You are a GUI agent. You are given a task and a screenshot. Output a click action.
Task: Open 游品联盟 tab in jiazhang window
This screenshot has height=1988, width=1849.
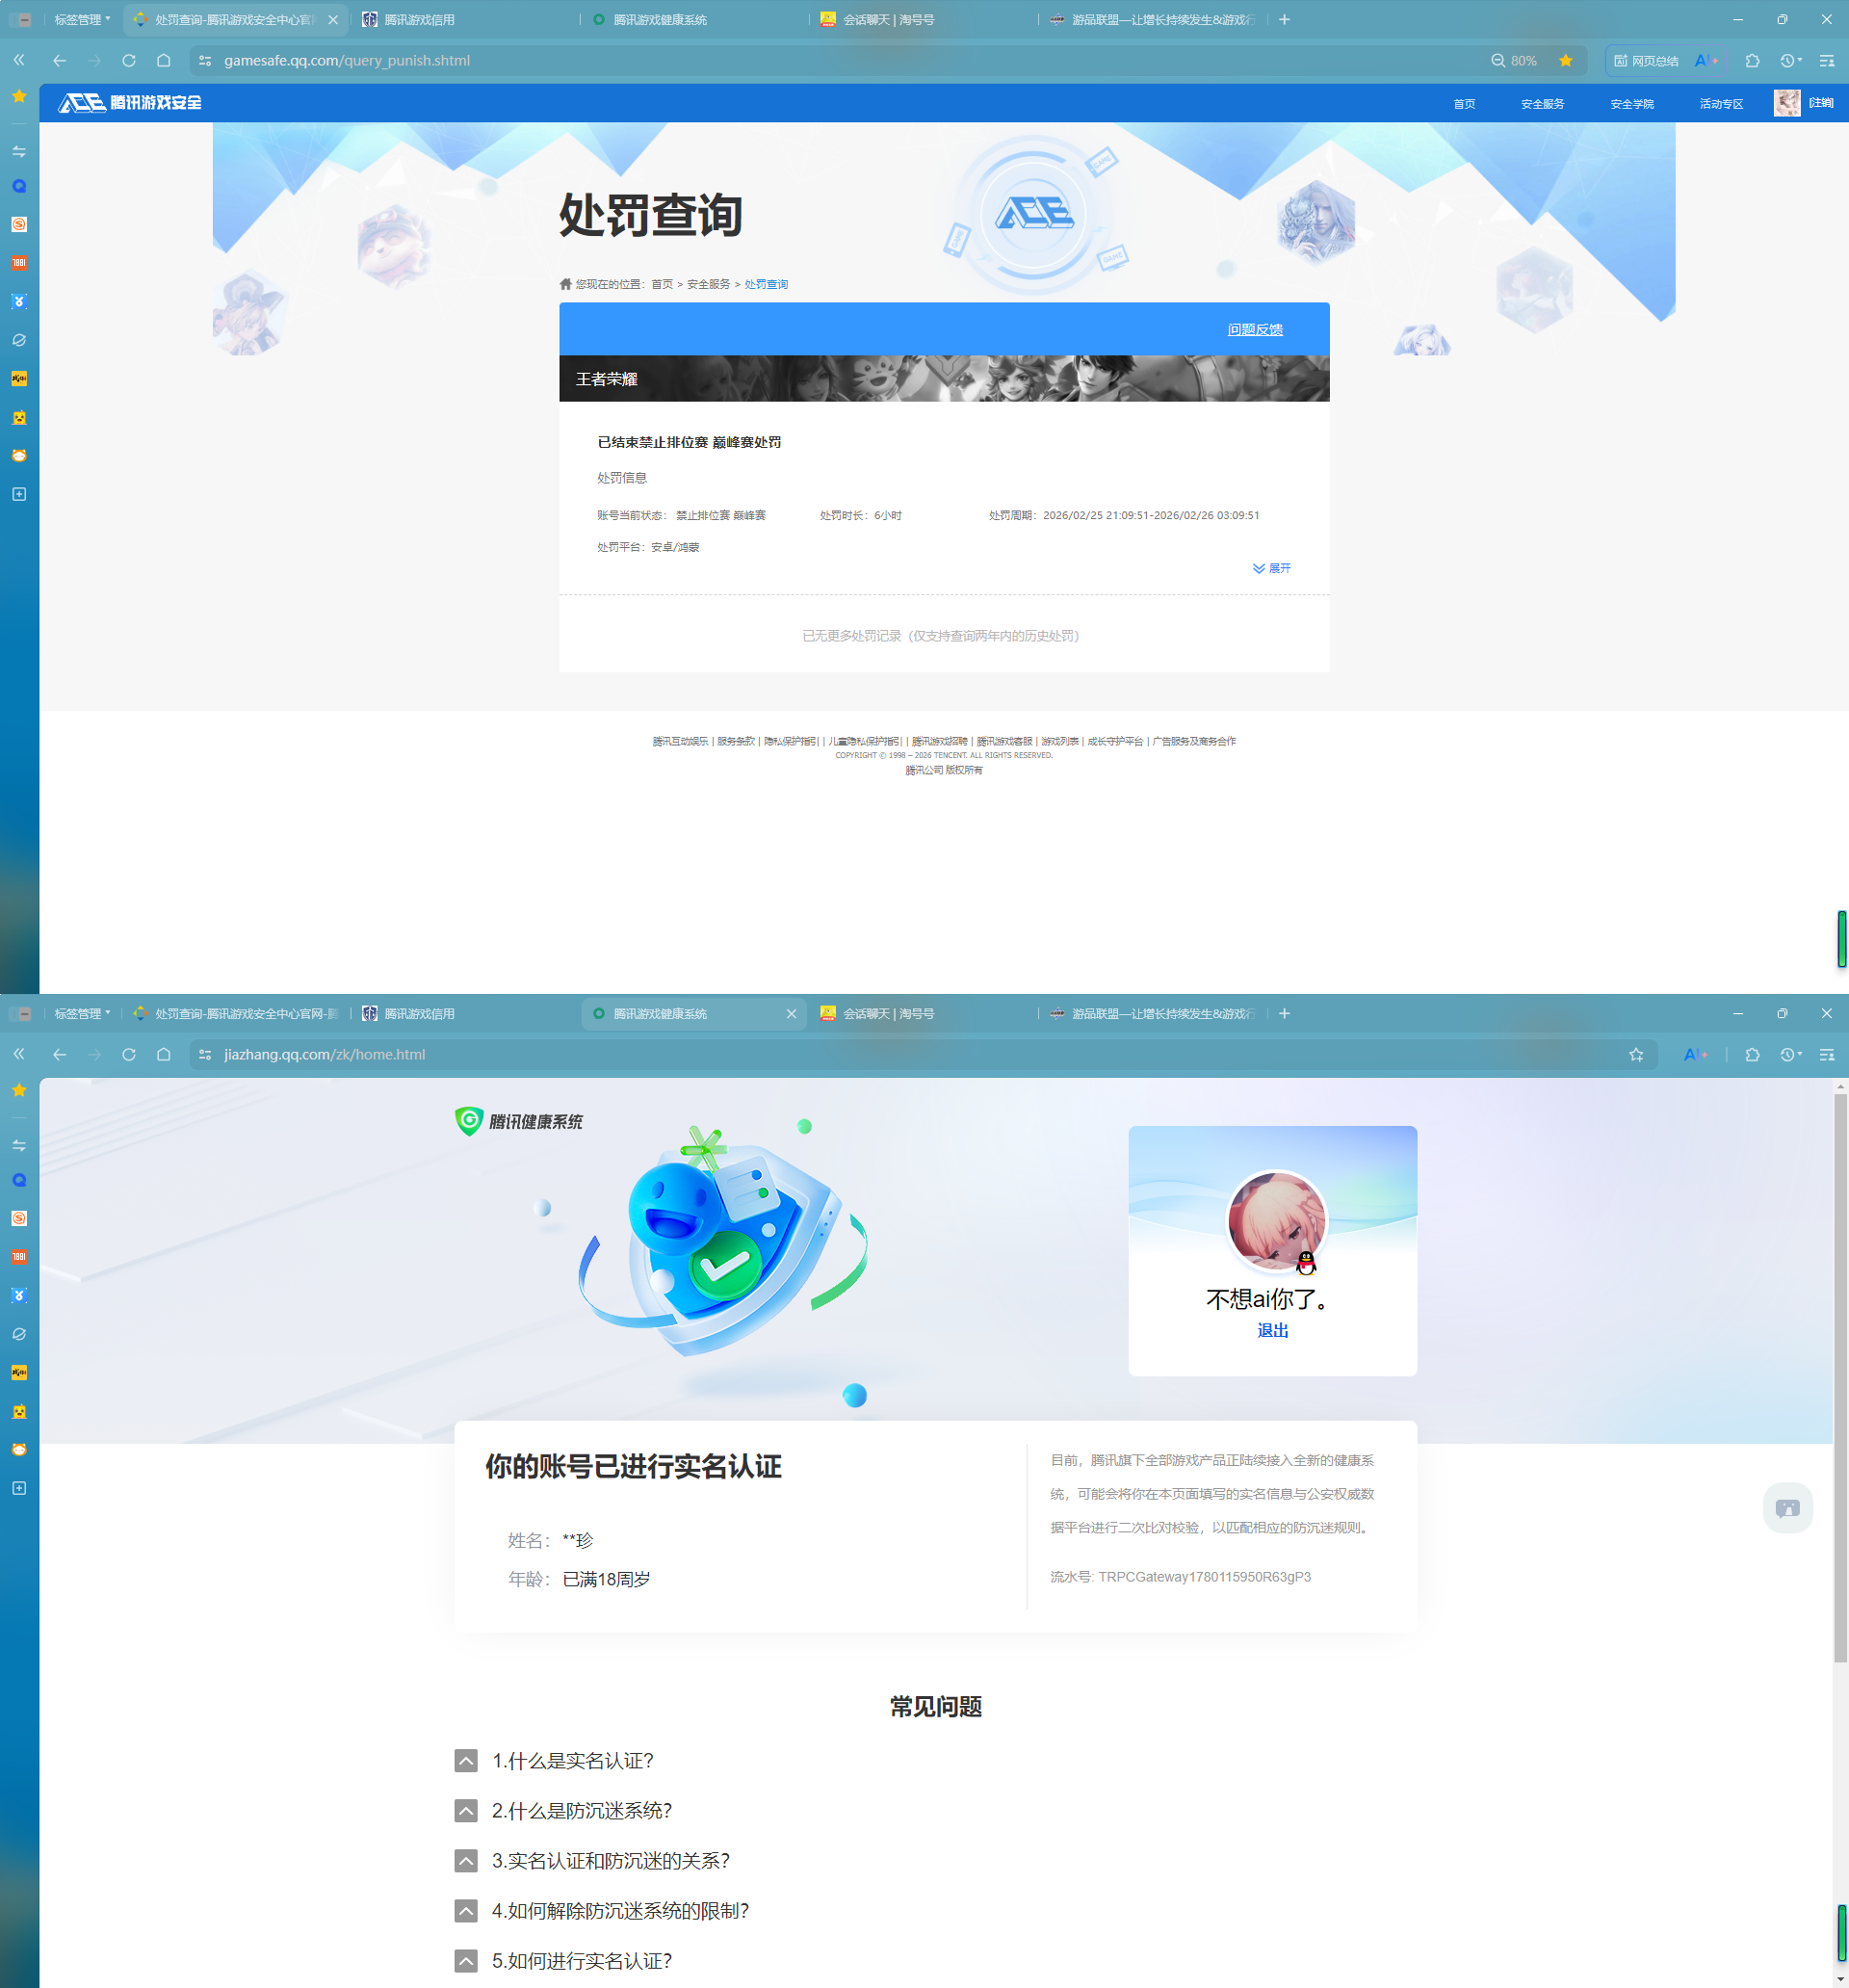pyautogui.click(x=1153, y=1013)
